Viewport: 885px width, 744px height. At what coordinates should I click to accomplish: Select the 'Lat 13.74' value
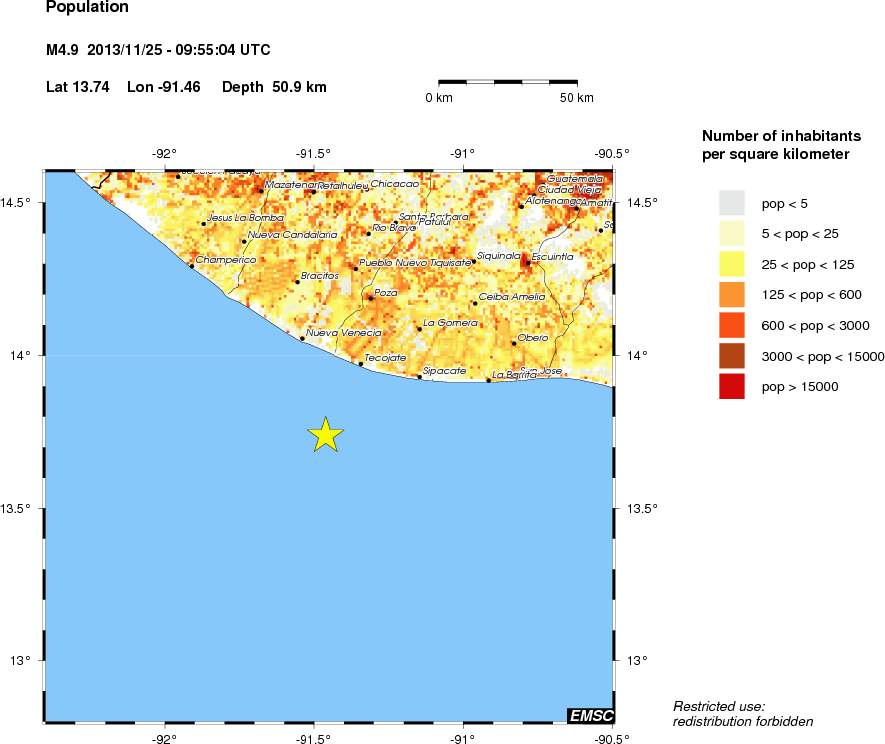click(78, 87)
